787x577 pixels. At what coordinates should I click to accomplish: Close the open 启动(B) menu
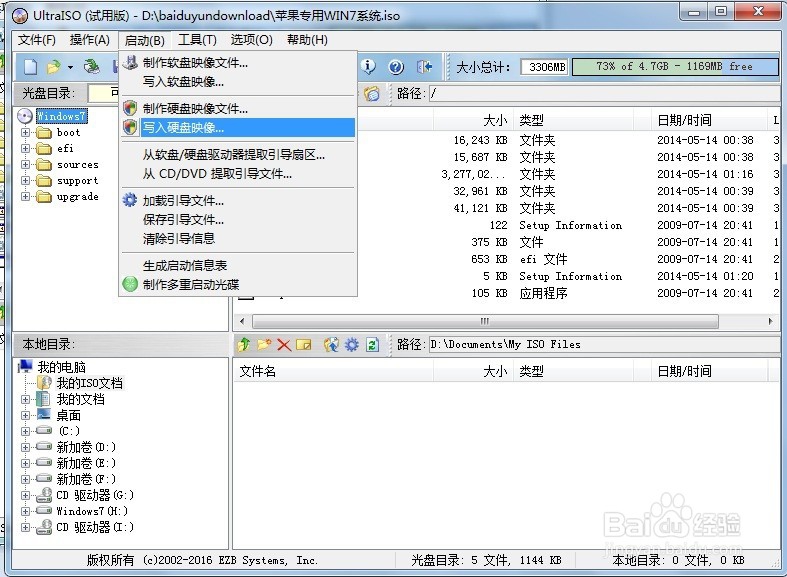(145, 40)
